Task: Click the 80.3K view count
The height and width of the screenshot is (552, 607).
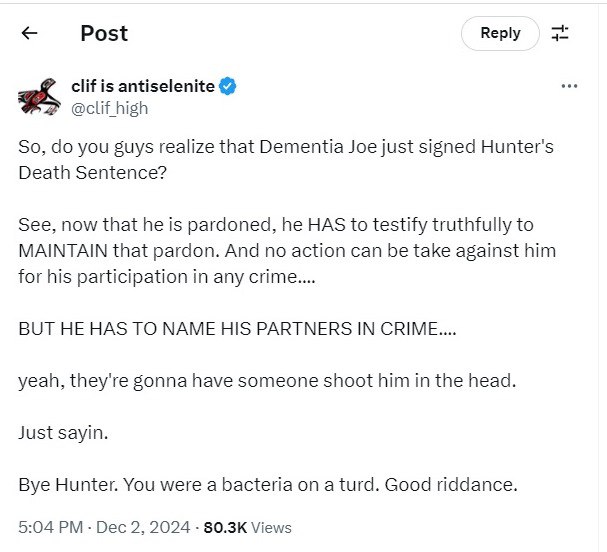Action: pos(225,527)
